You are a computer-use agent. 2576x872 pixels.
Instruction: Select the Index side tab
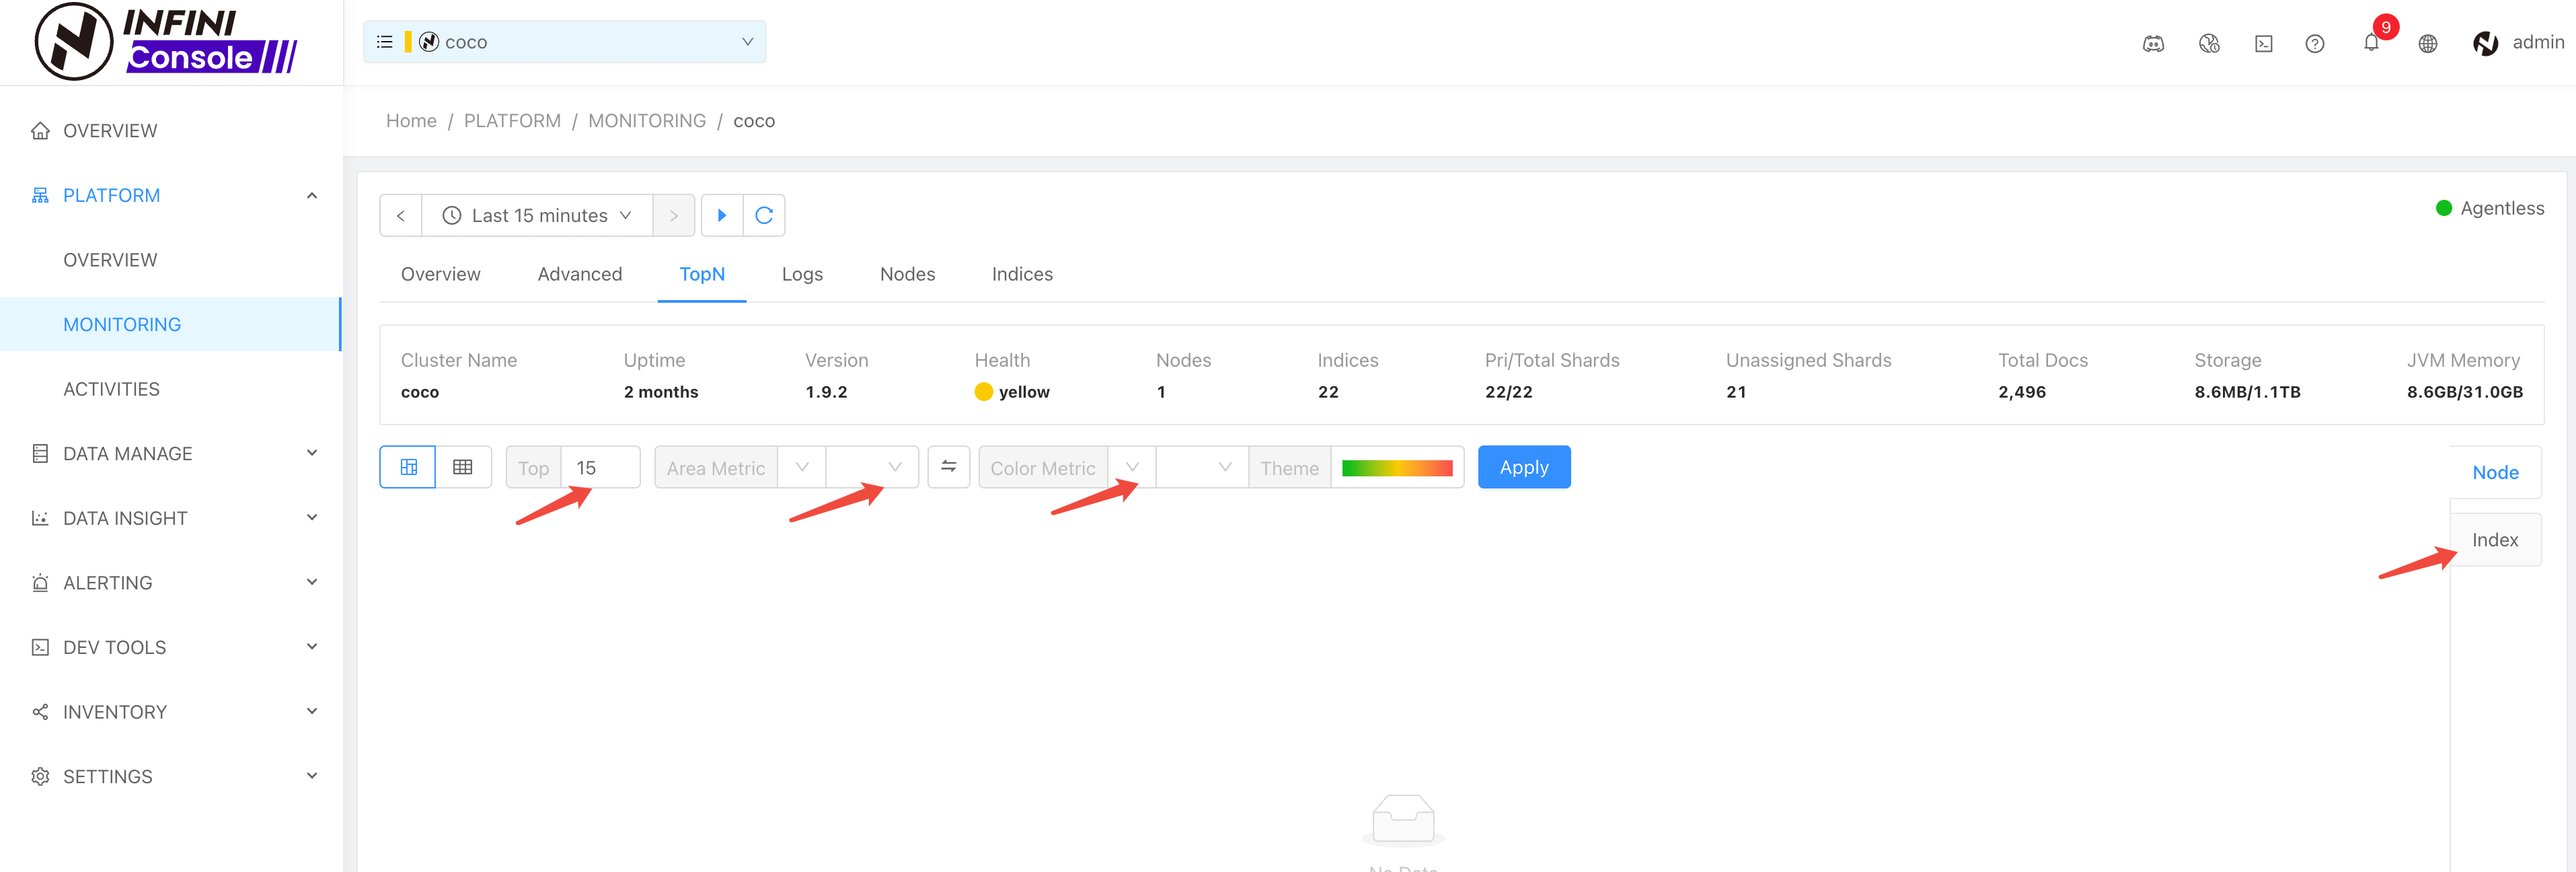tap(2494, 540)
